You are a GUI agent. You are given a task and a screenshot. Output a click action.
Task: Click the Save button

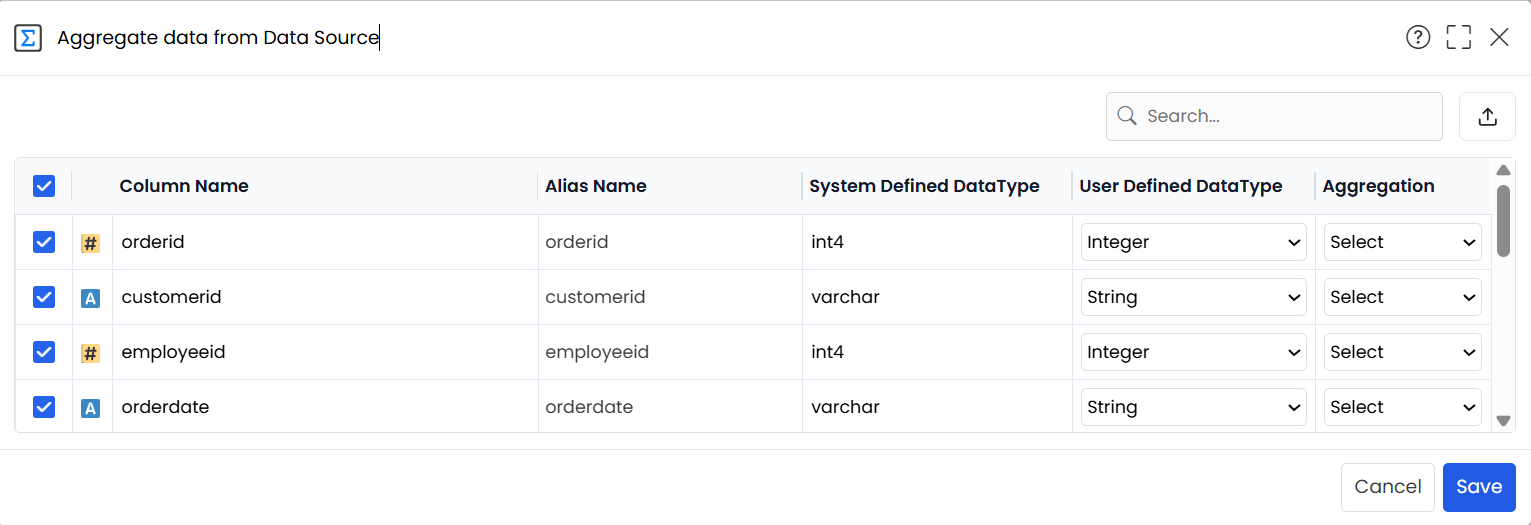click(x=1479, y=487)
